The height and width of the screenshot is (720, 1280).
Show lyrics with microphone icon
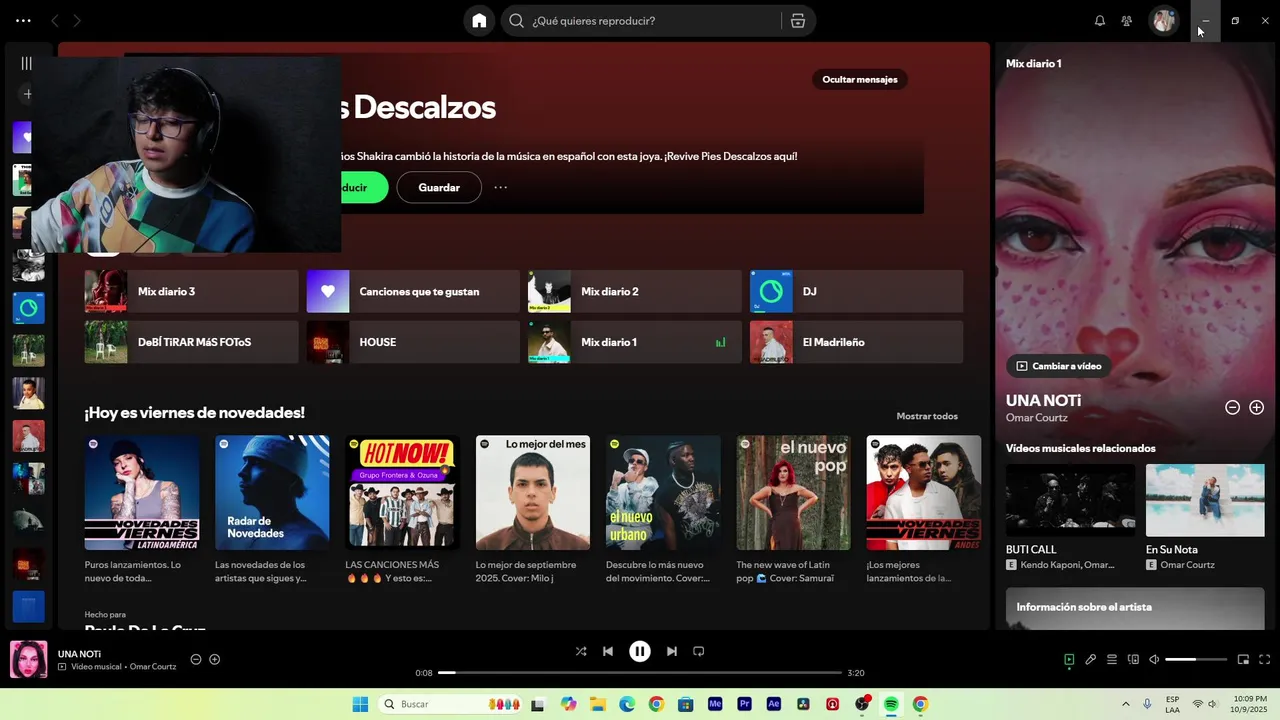(1091, 659)
